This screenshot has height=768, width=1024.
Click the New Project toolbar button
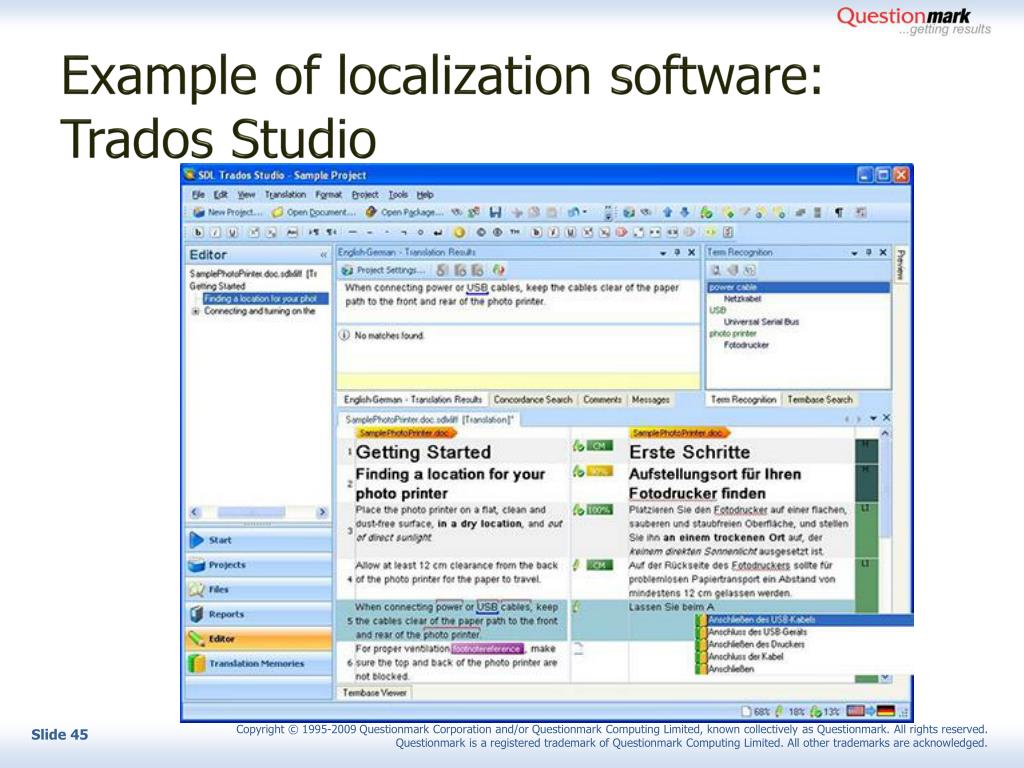coord(227,212)
